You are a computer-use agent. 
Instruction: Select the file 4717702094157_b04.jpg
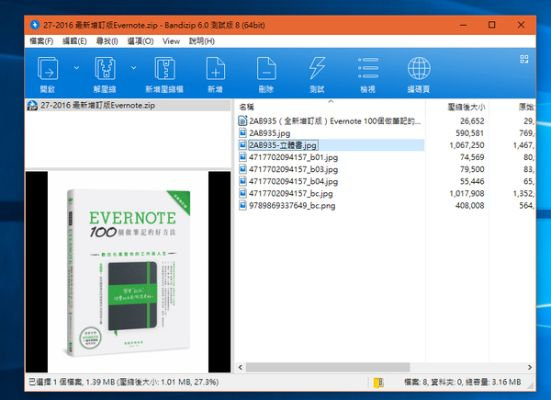pyautogui.click(x=293, y=181)
